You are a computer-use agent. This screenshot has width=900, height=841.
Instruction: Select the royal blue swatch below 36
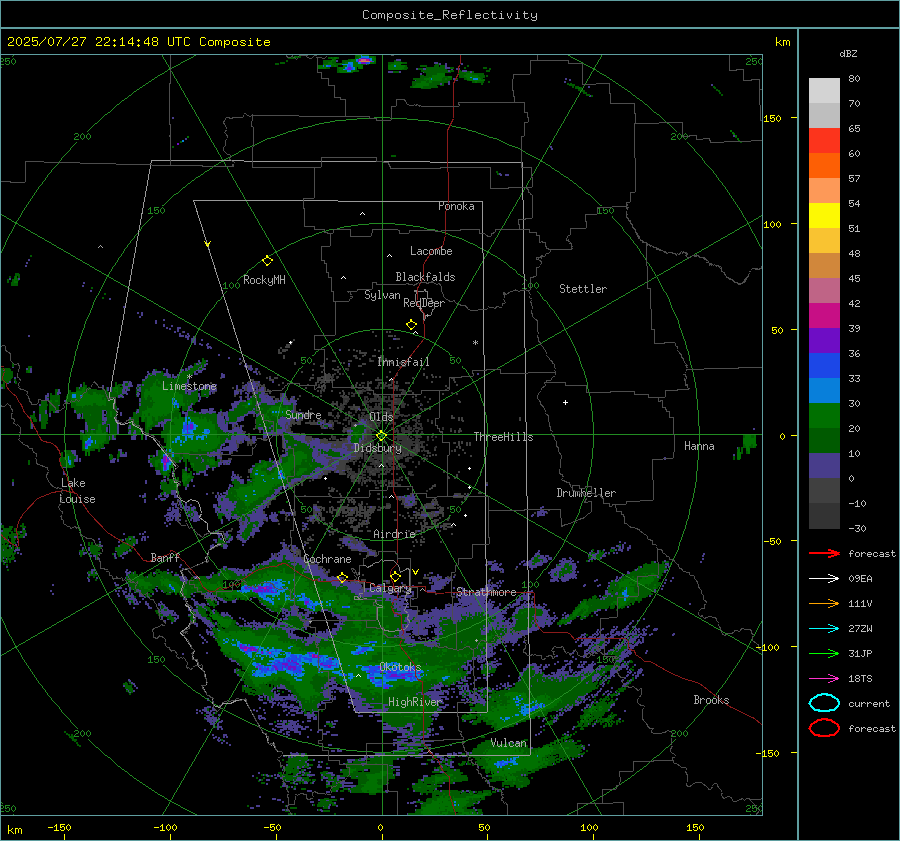pyautogui.click(x=824, y=366)
